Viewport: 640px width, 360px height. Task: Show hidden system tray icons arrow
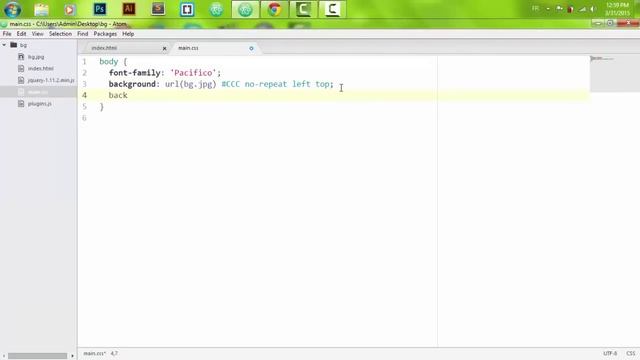coord(548,9)
